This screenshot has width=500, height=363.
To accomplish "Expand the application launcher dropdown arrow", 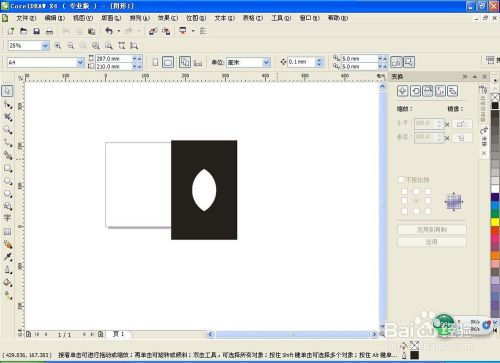I will pyautogui.click(x=193, y=31).
